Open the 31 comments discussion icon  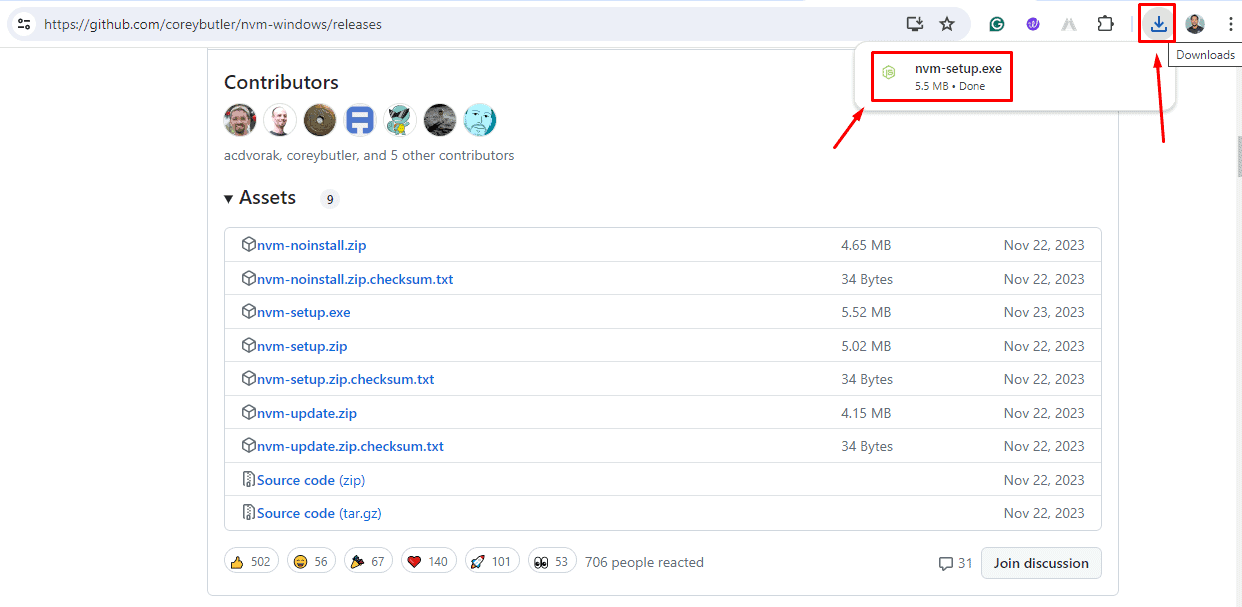pos(955,563)
